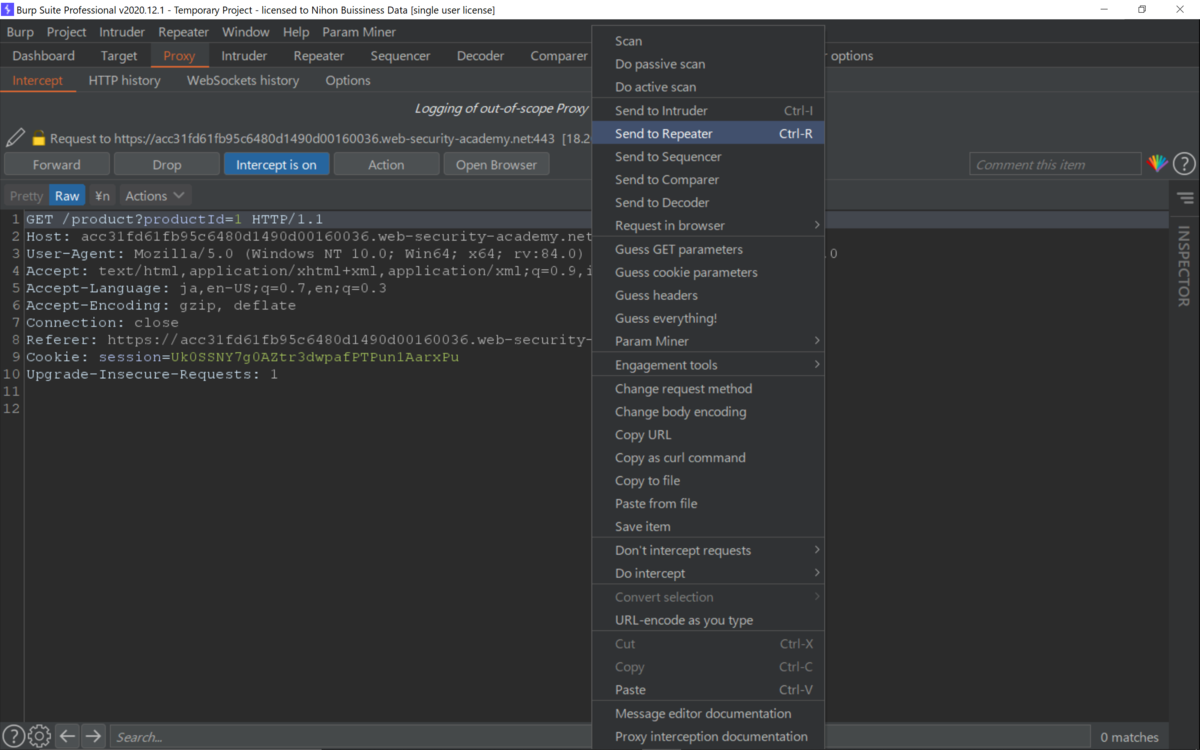
Task: Switch to Raw view
Action: pos(68,196)
